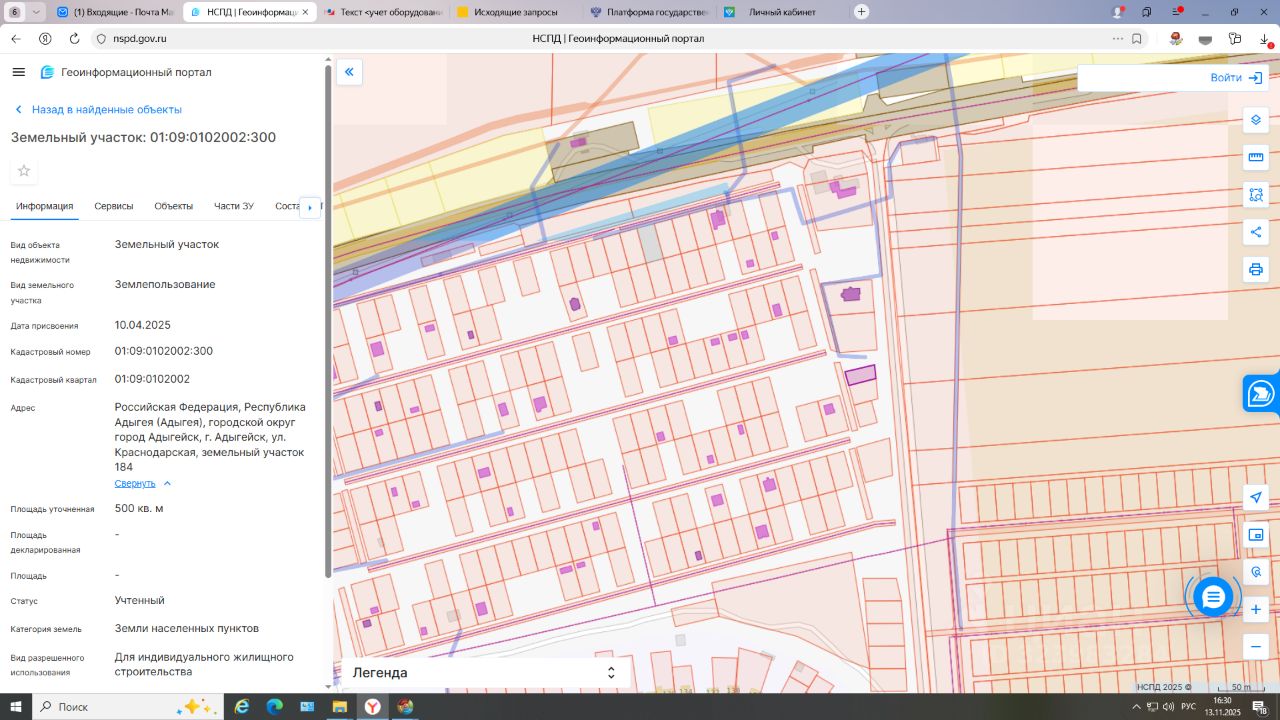
Task: Zoom out the map with minus
Action: (x=1256, y=646)
